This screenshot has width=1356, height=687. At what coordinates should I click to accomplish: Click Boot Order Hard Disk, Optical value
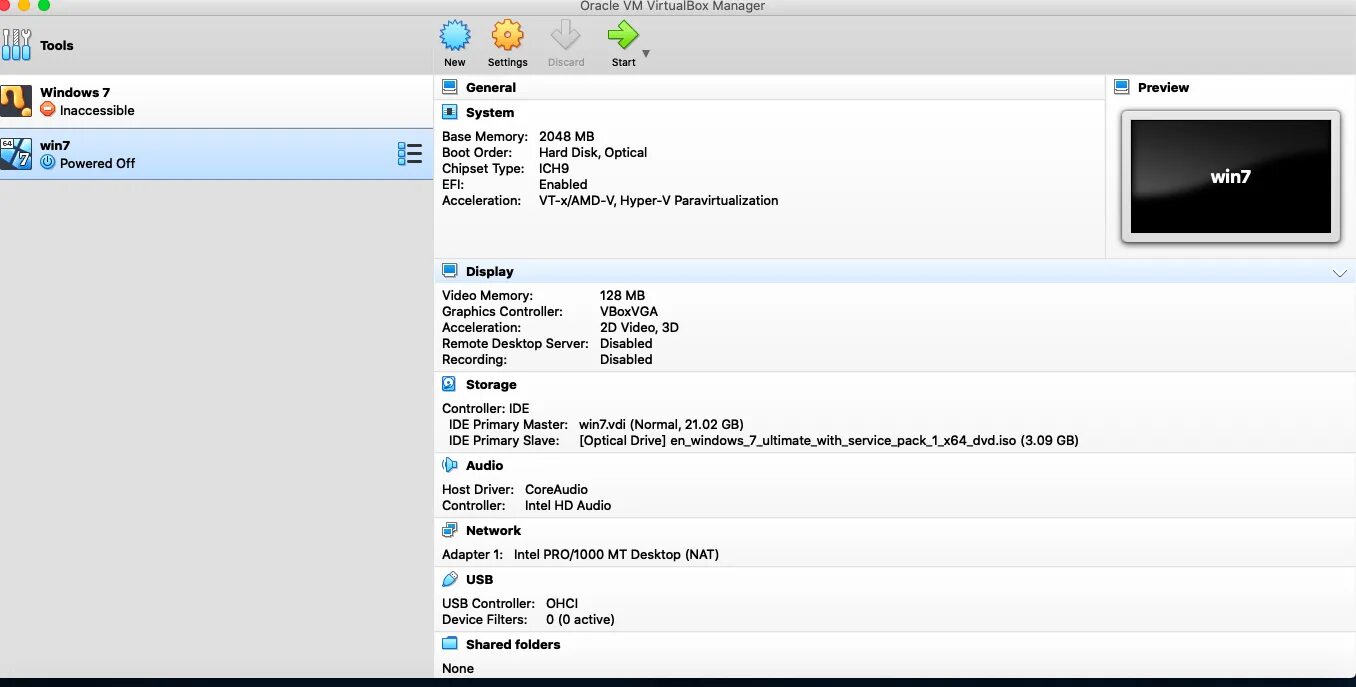[x=593, y=152]
